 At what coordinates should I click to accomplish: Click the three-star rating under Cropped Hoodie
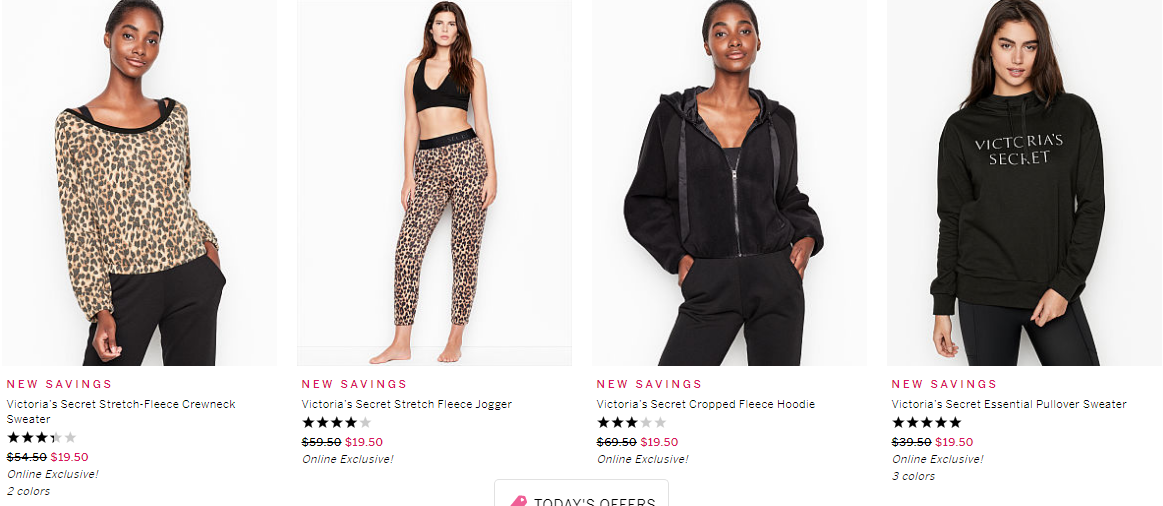631,423
